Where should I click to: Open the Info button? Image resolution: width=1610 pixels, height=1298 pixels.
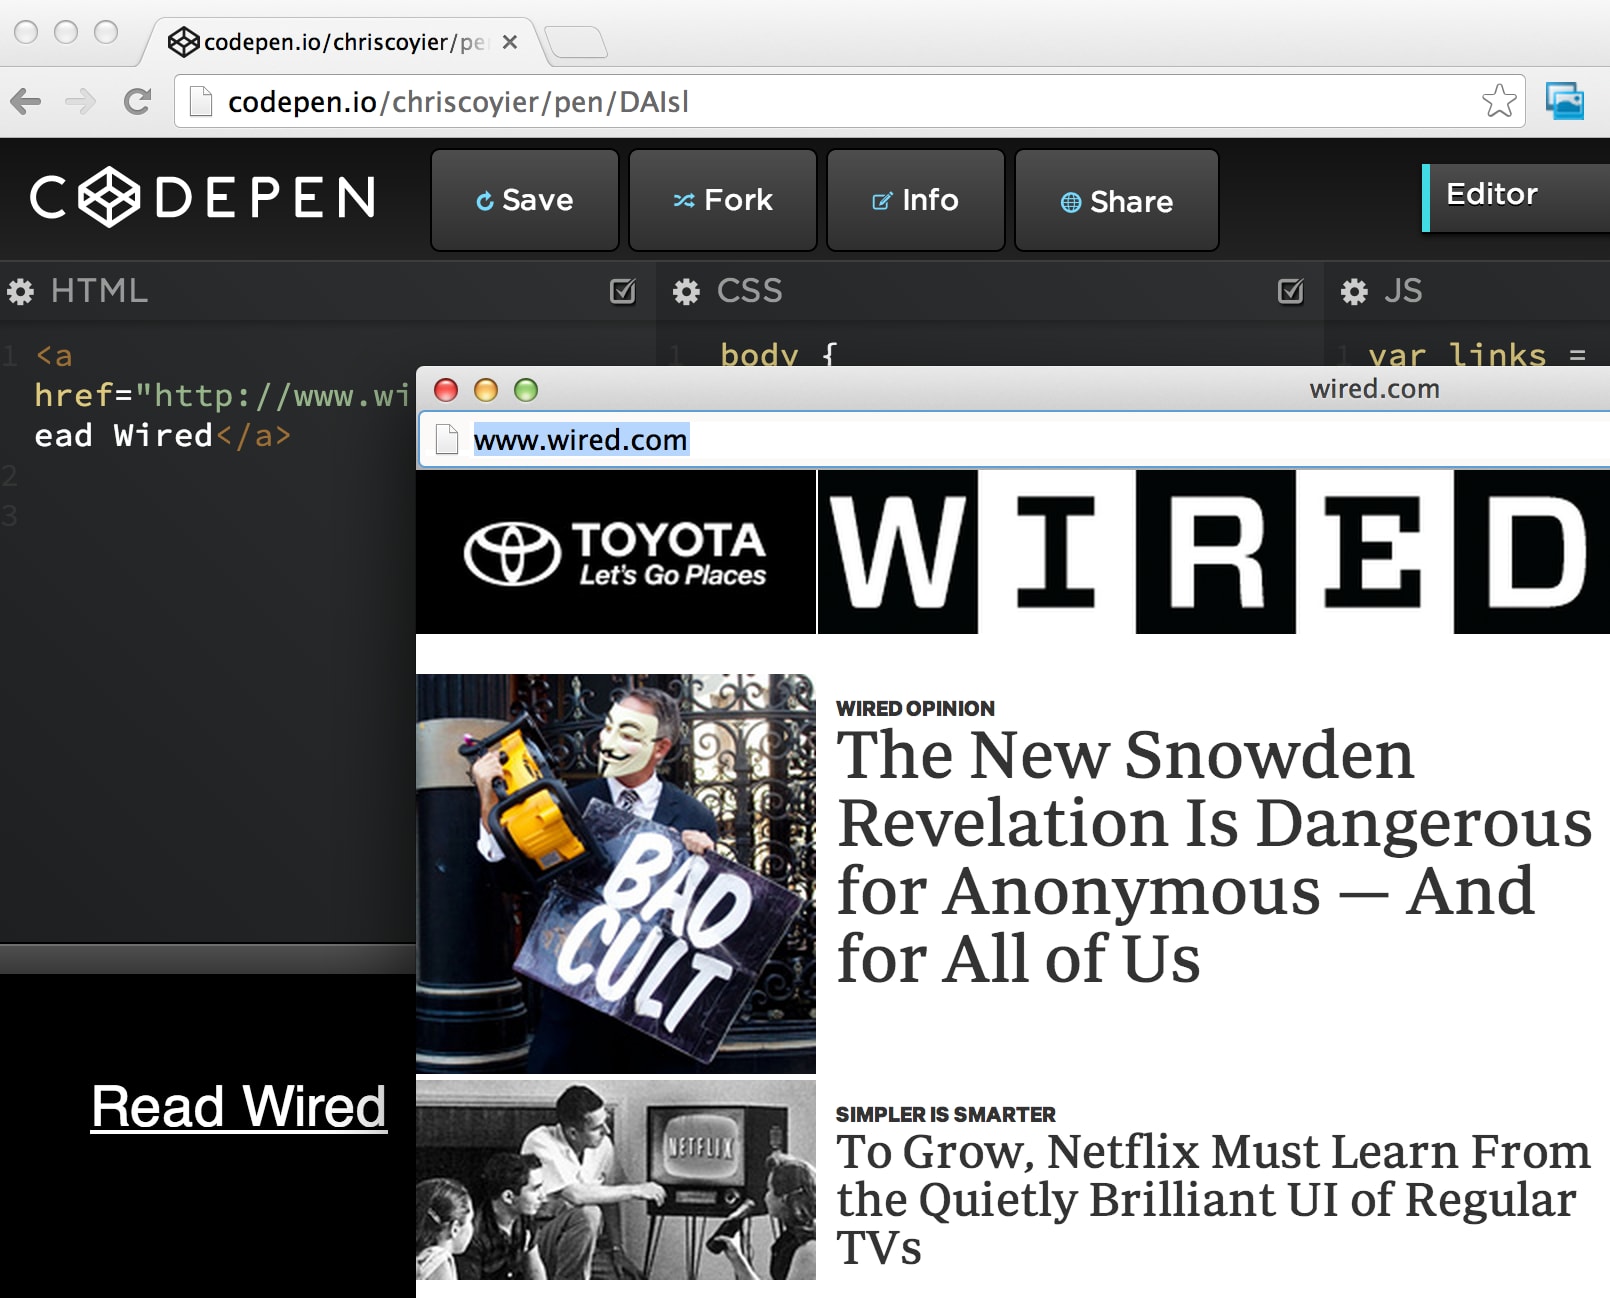916,200
